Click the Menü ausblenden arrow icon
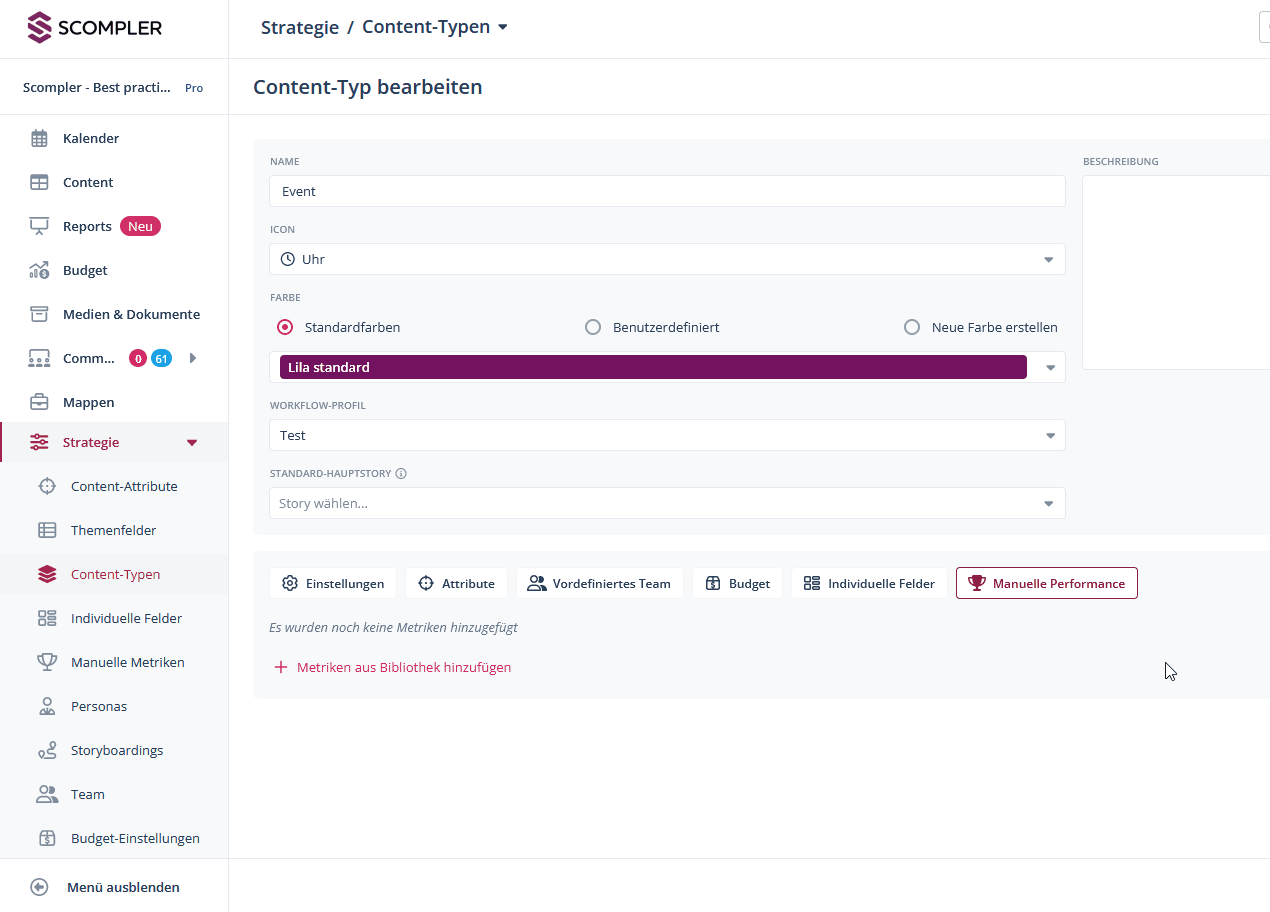 (x=39, y=887)
